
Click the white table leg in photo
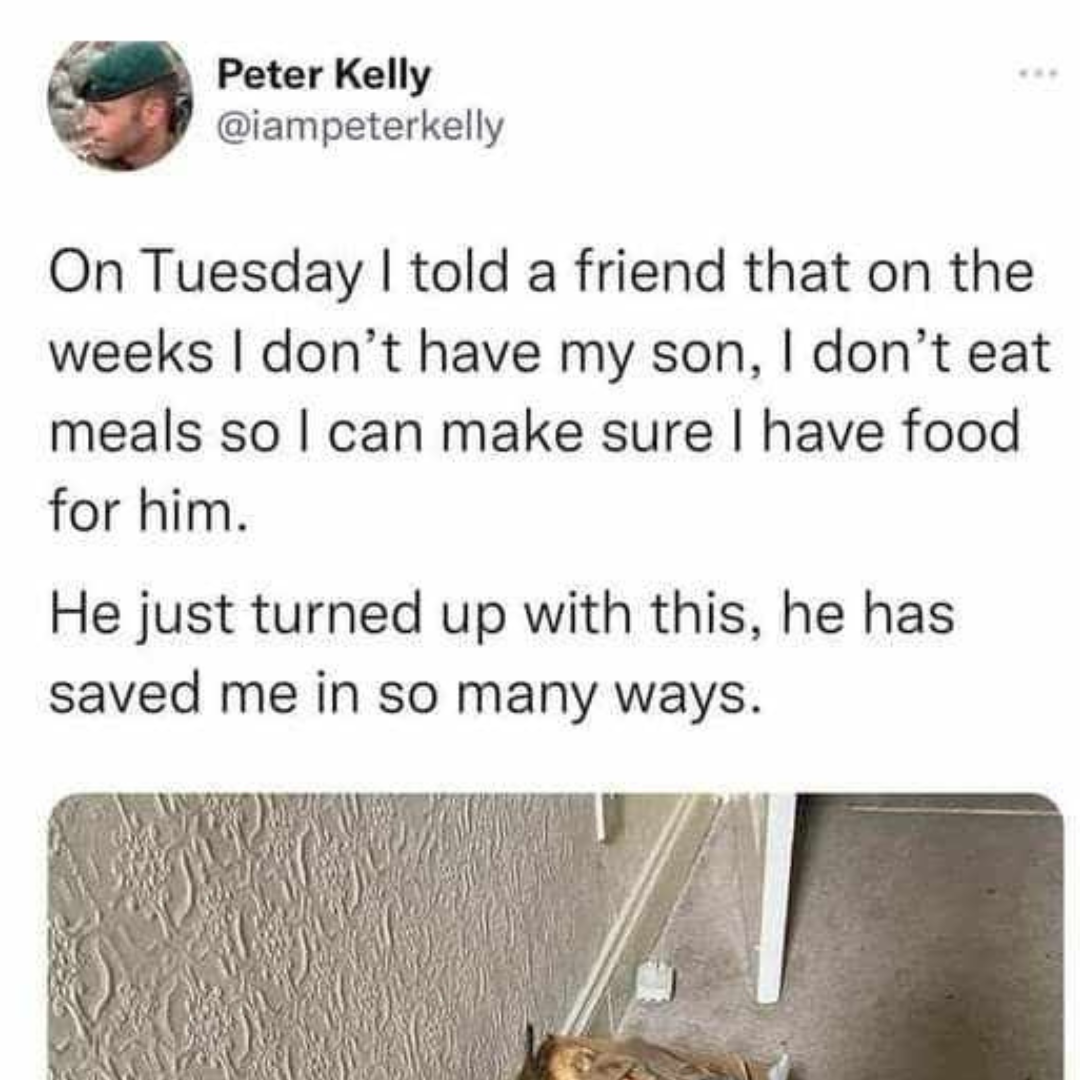[x=776, y=897]
